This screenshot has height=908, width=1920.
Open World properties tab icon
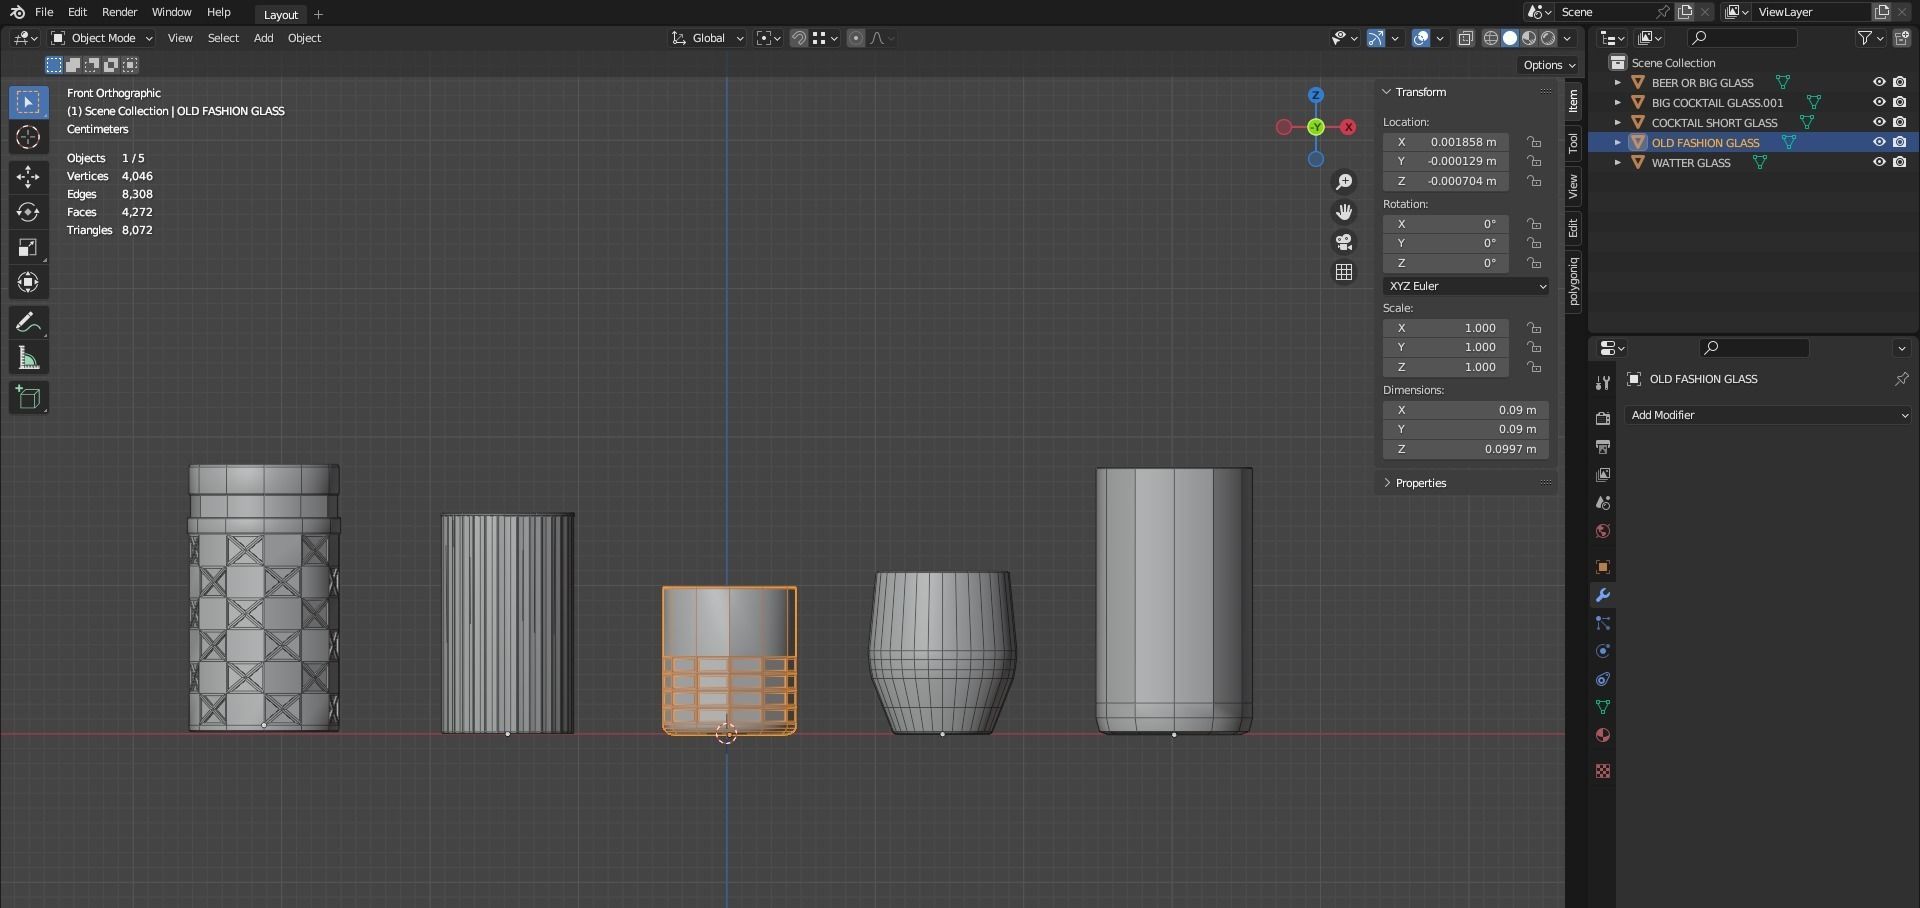[1603, 531]
